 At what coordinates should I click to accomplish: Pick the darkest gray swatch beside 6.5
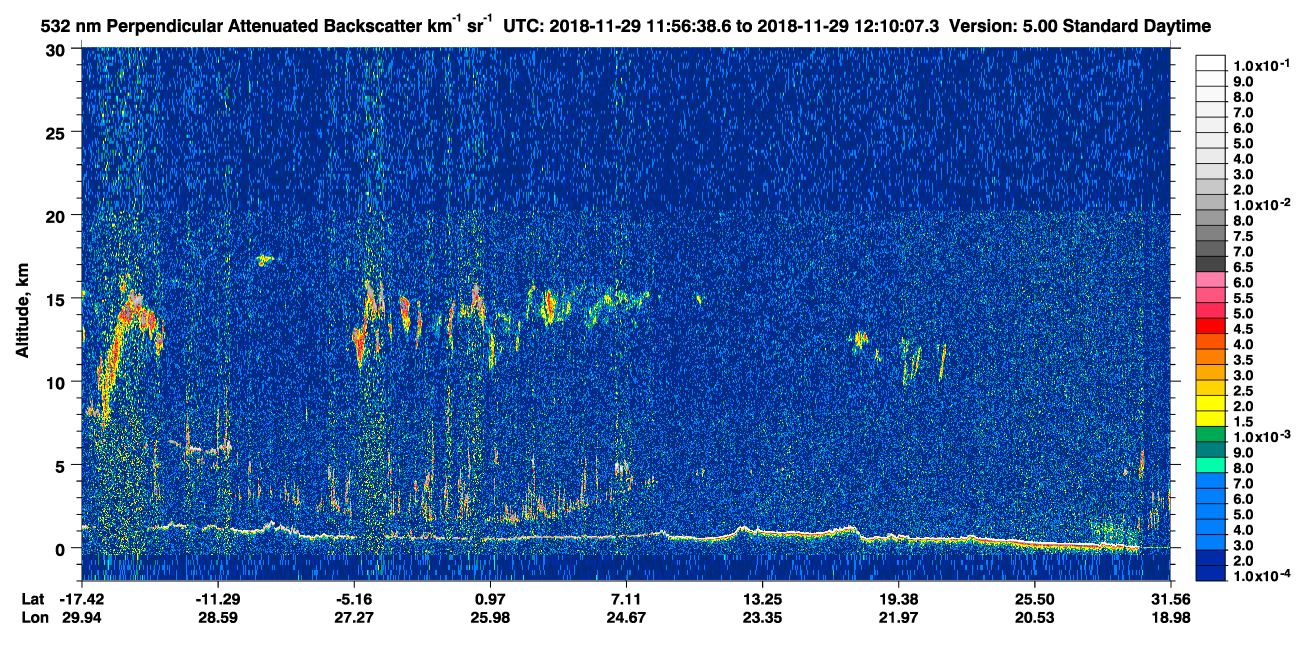(x=1211, y=264)
